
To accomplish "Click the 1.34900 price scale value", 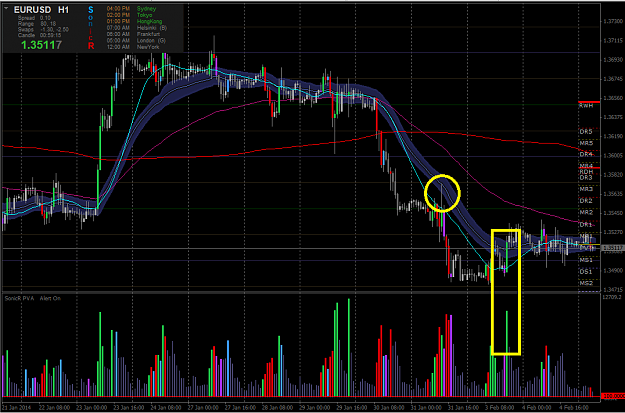I will [613, 271].
